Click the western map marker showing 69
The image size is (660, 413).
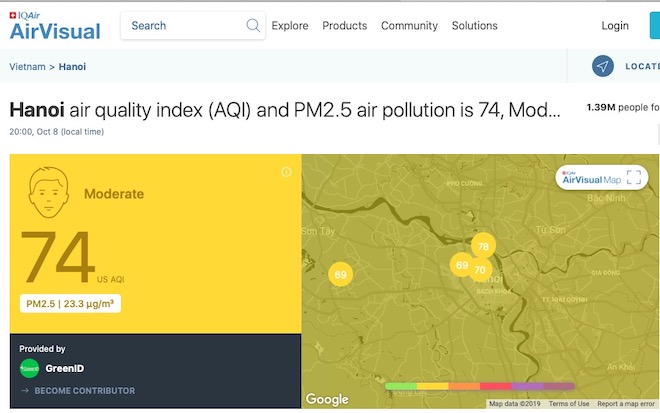coord(340,275)
